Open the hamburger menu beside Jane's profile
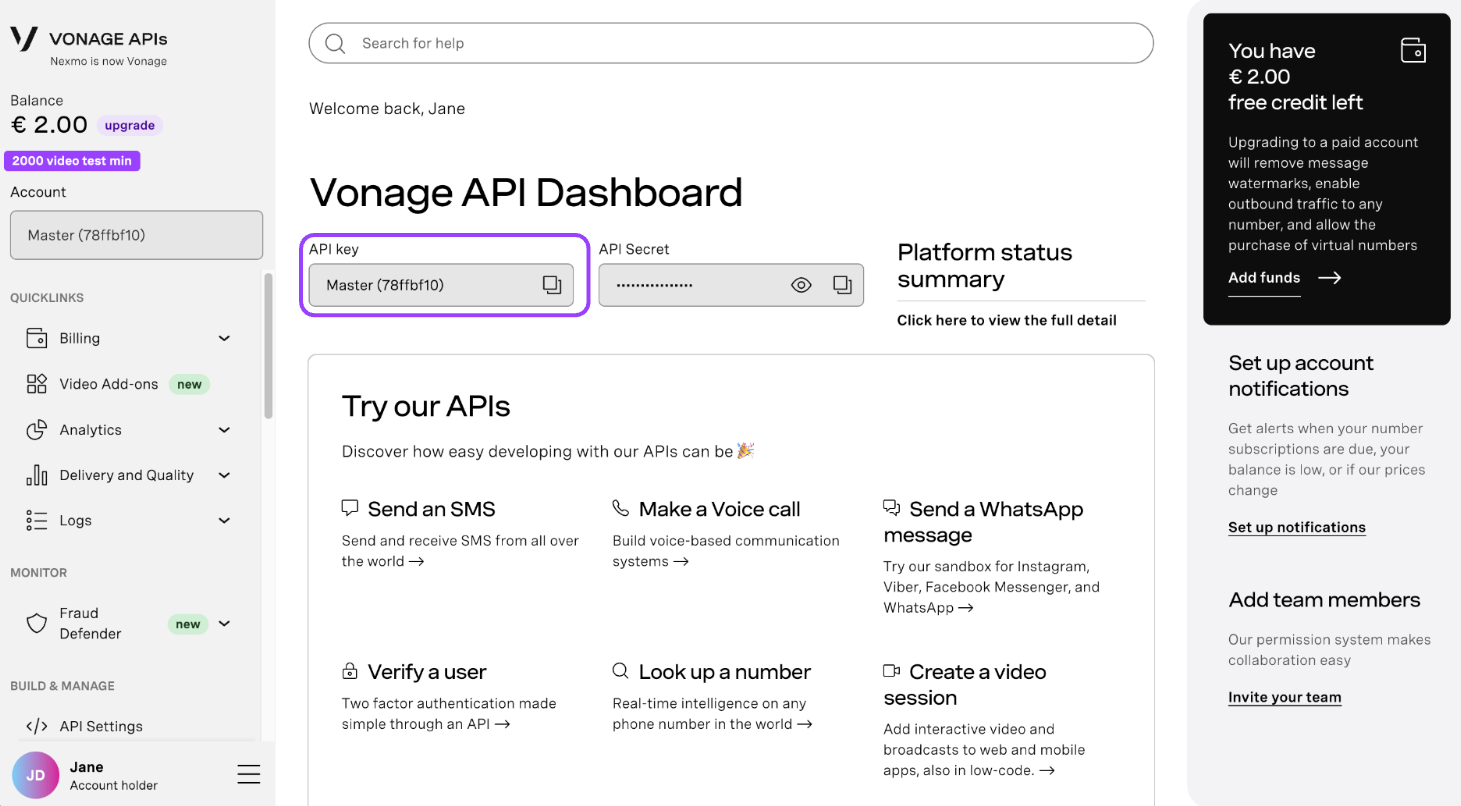Screen dimensions: 1461x806 [248, 773]
